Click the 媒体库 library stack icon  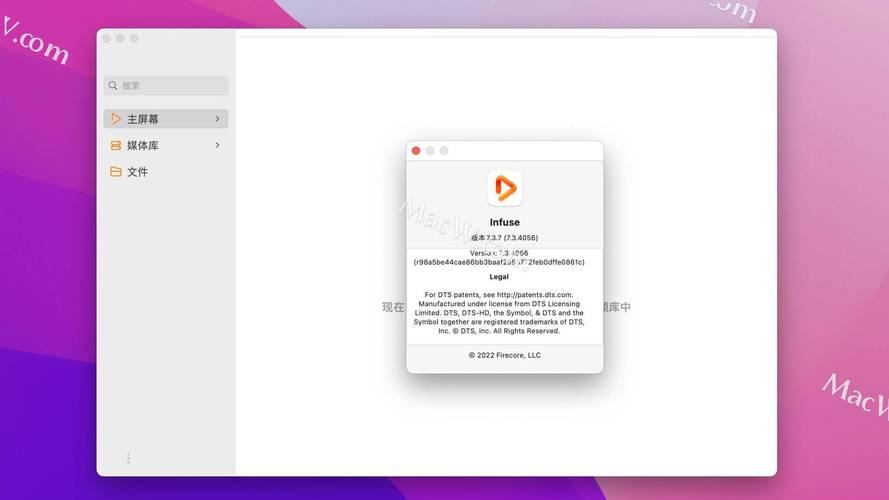coord(116,145)
